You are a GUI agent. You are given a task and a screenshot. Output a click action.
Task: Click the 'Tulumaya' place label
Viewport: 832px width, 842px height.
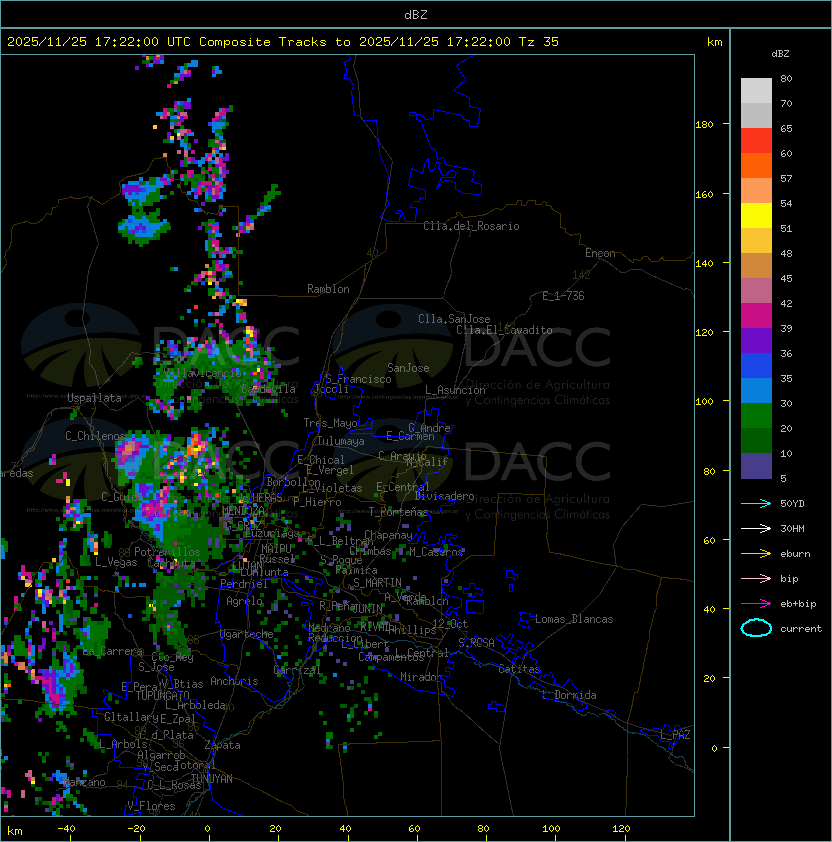[341, 441]
